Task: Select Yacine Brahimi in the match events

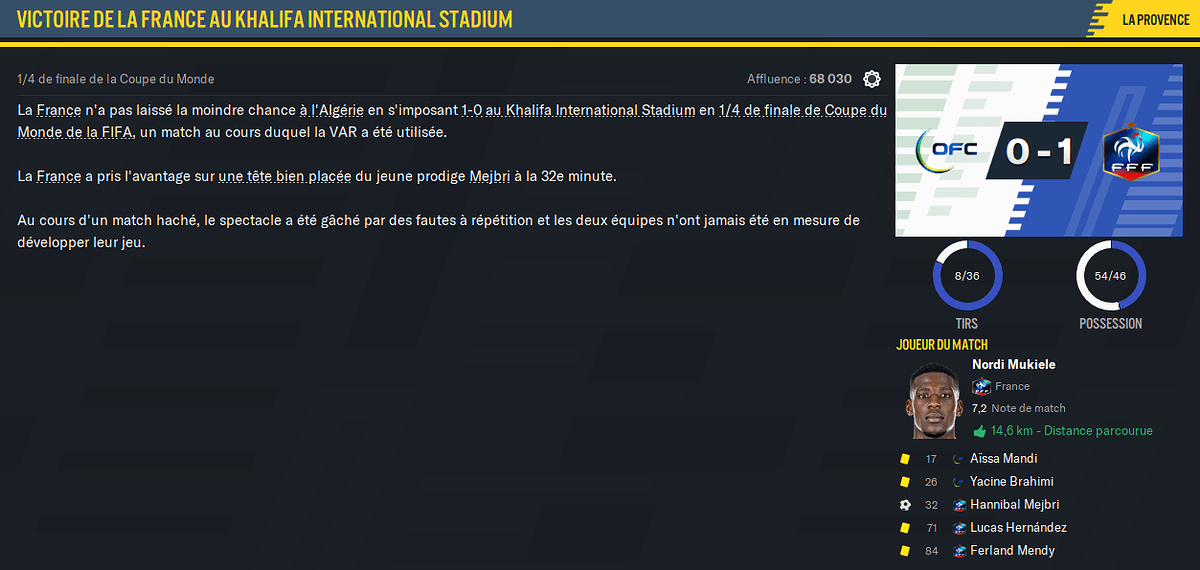Action: coord(1011,482)
